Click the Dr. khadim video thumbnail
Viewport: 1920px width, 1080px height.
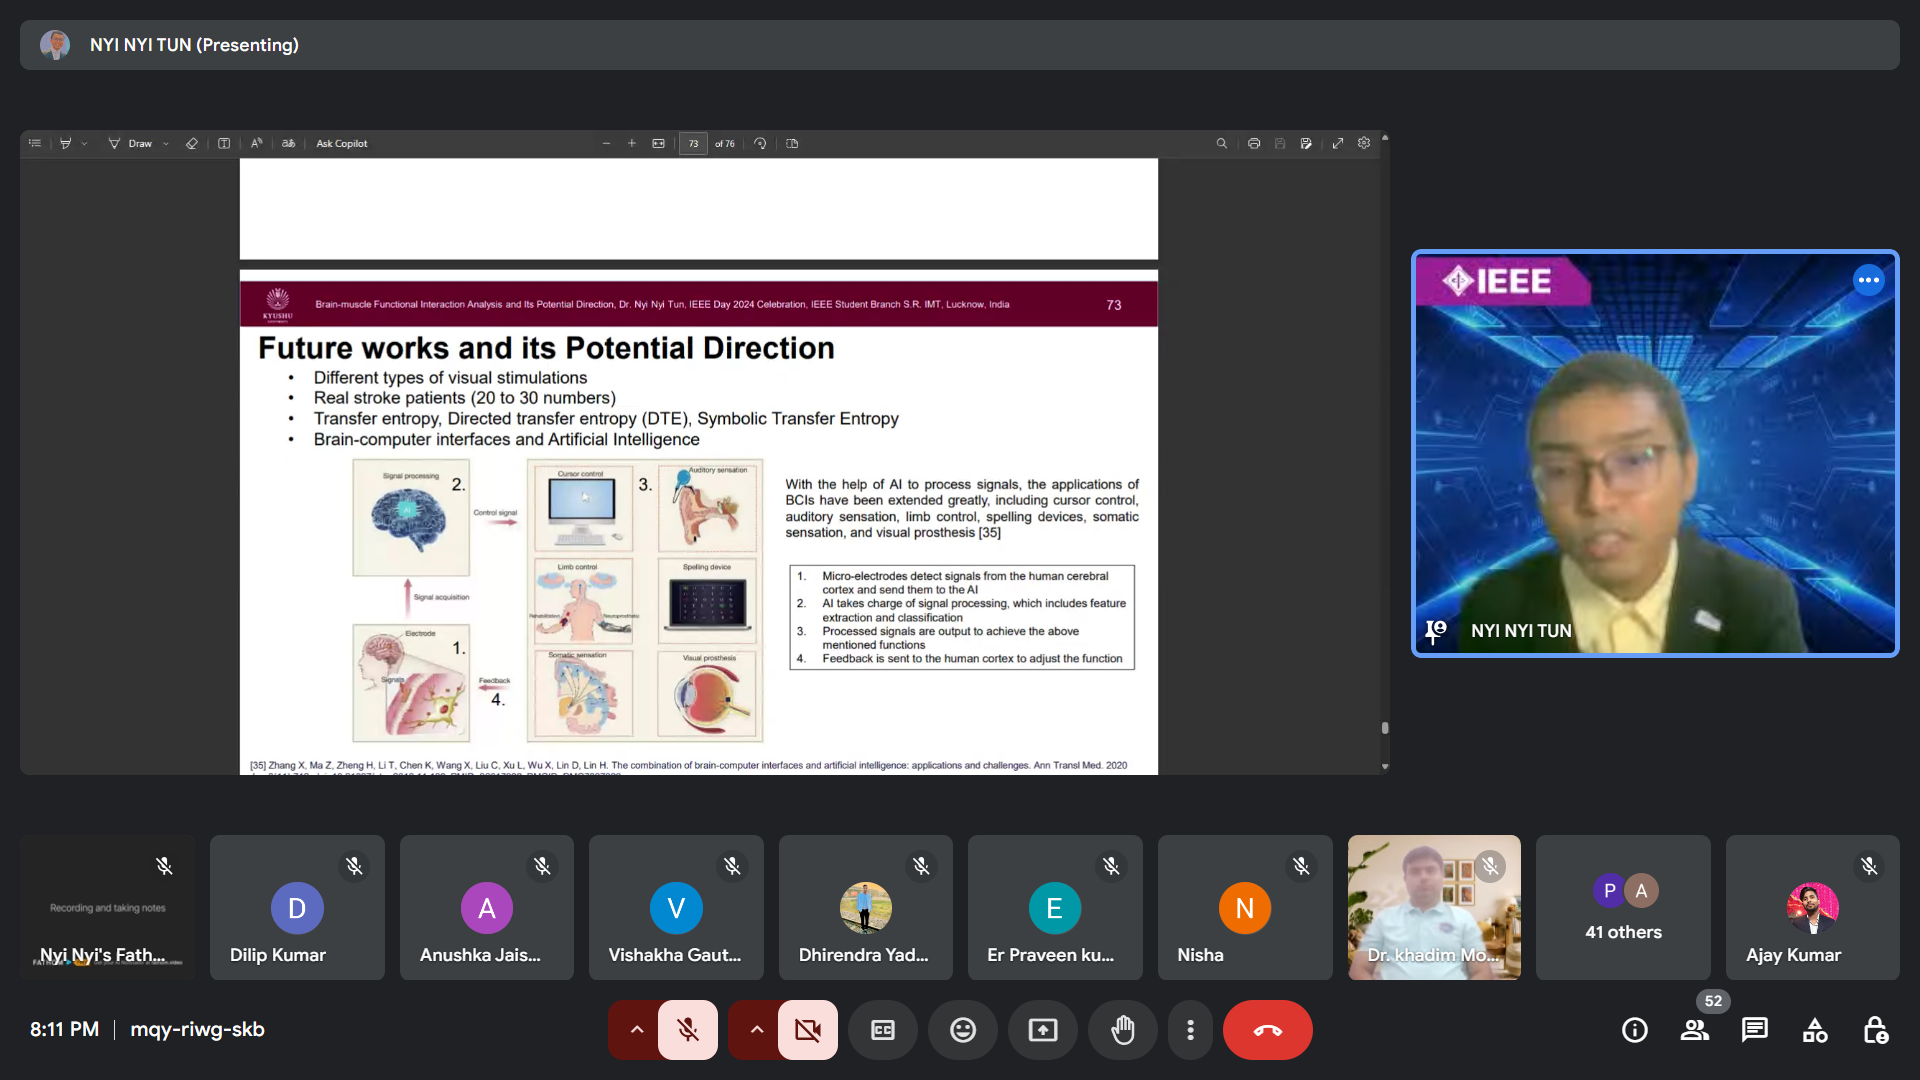[x=1434, y=908]
